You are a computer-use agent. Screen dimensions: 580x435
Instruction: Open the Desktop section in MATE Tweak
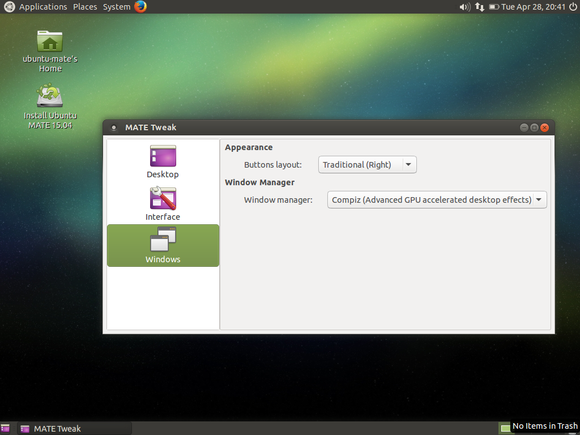[163, 161]
